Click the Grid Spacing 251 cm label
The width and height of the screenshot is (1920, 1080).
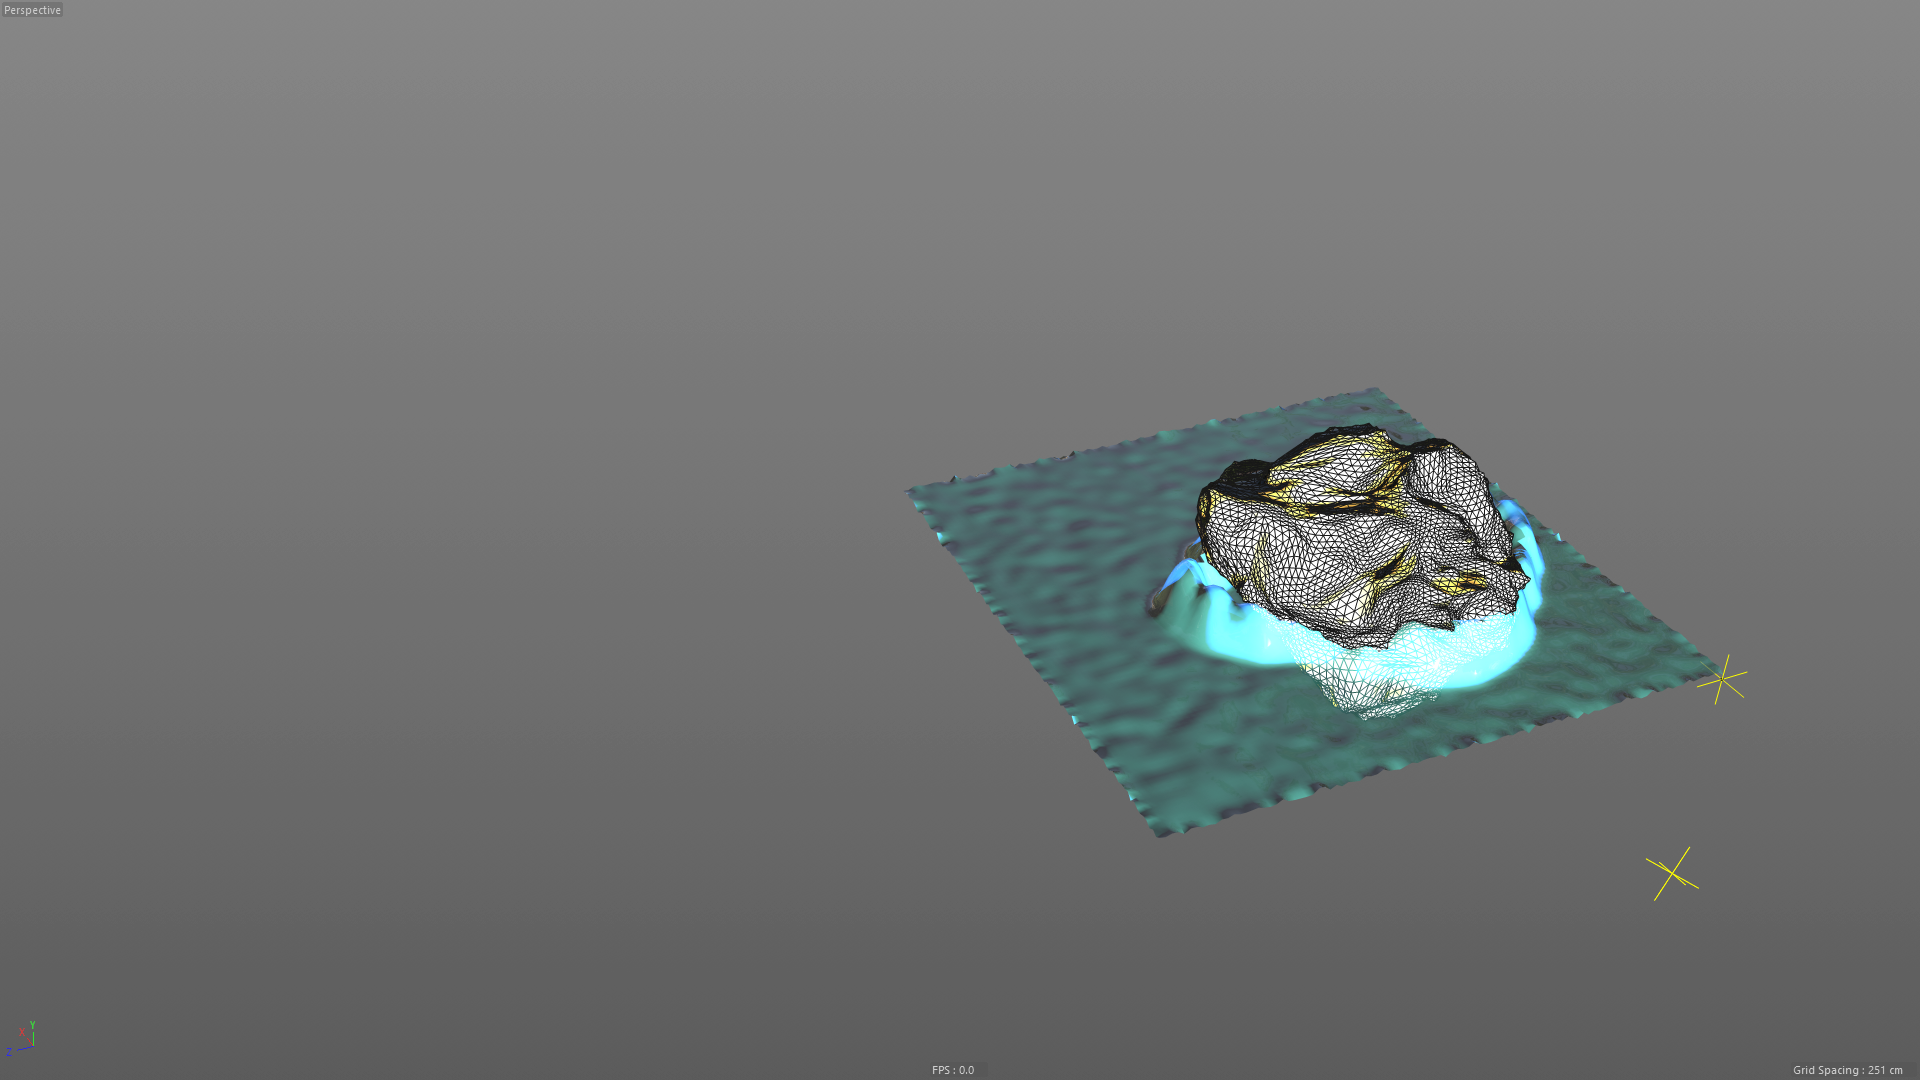tap(1847, 1070)
